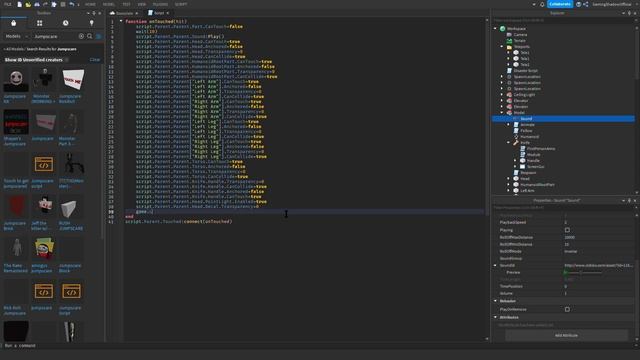
Task: Click the SoundId URL value field
Action: coord(598,265)
